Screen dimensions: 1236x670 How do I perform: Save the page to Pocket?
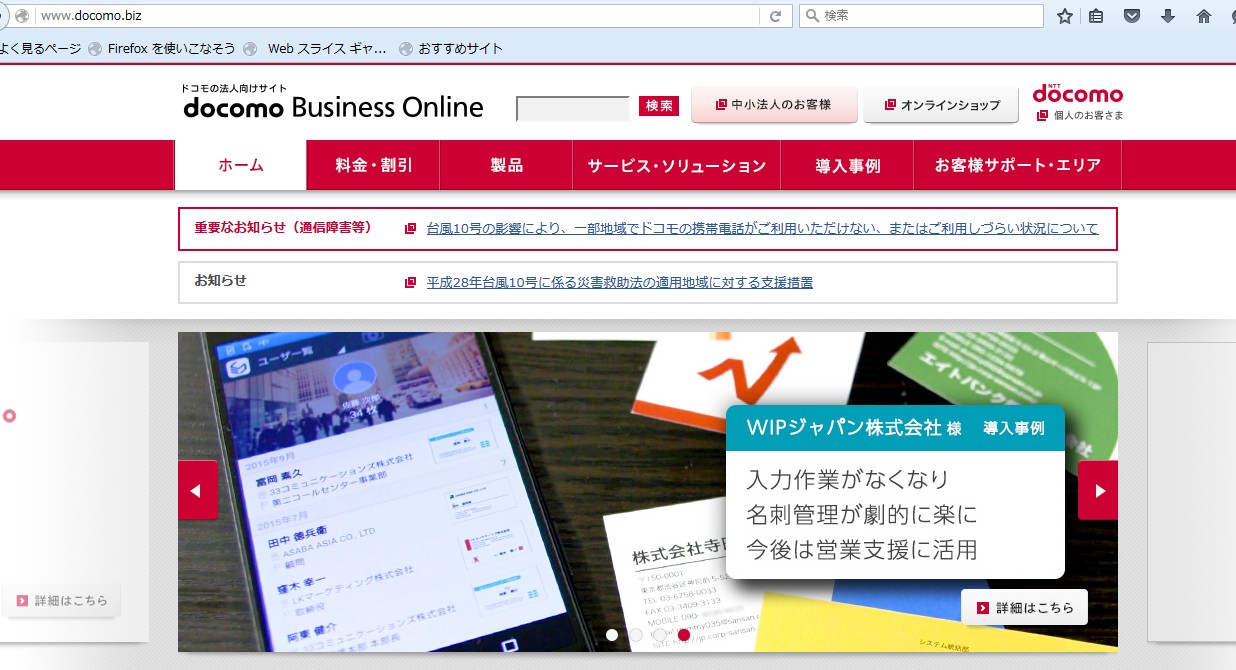1132,16
